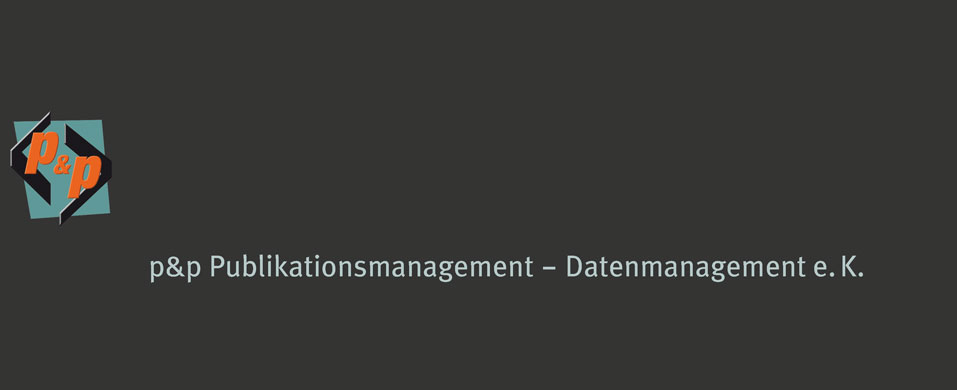
Task: Click the p&p company logo
Action: click(61, 168)
